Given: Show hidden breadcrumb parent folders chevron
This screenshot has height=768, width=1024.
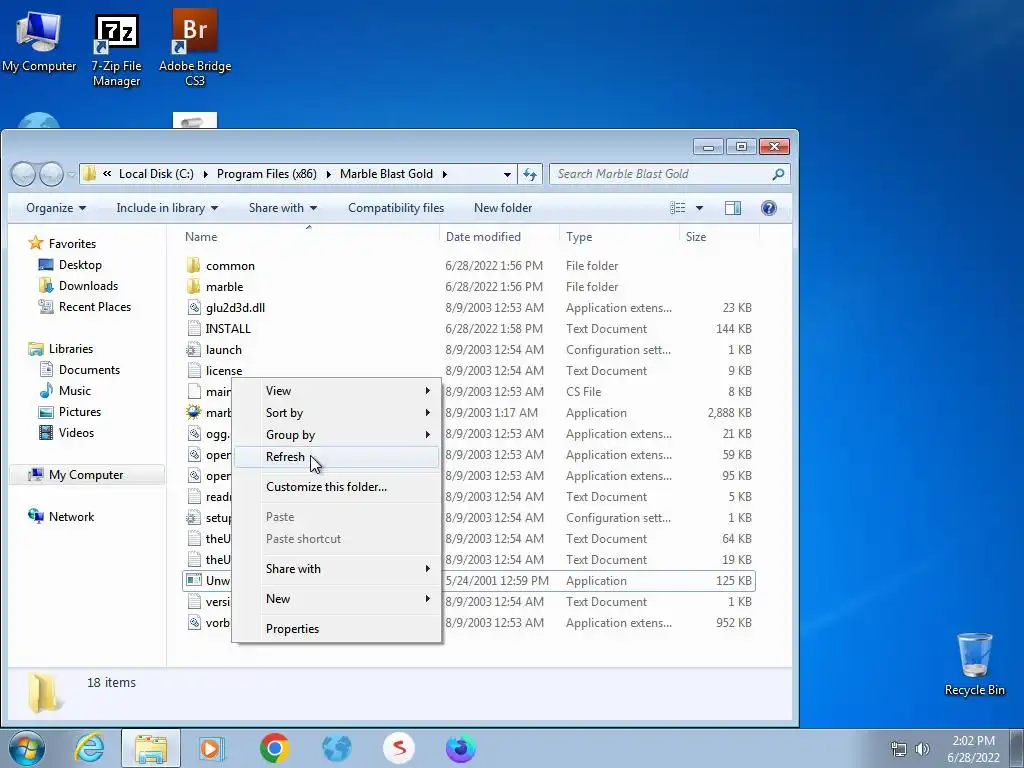Looking at the screenshot, I should coord(107,174).
